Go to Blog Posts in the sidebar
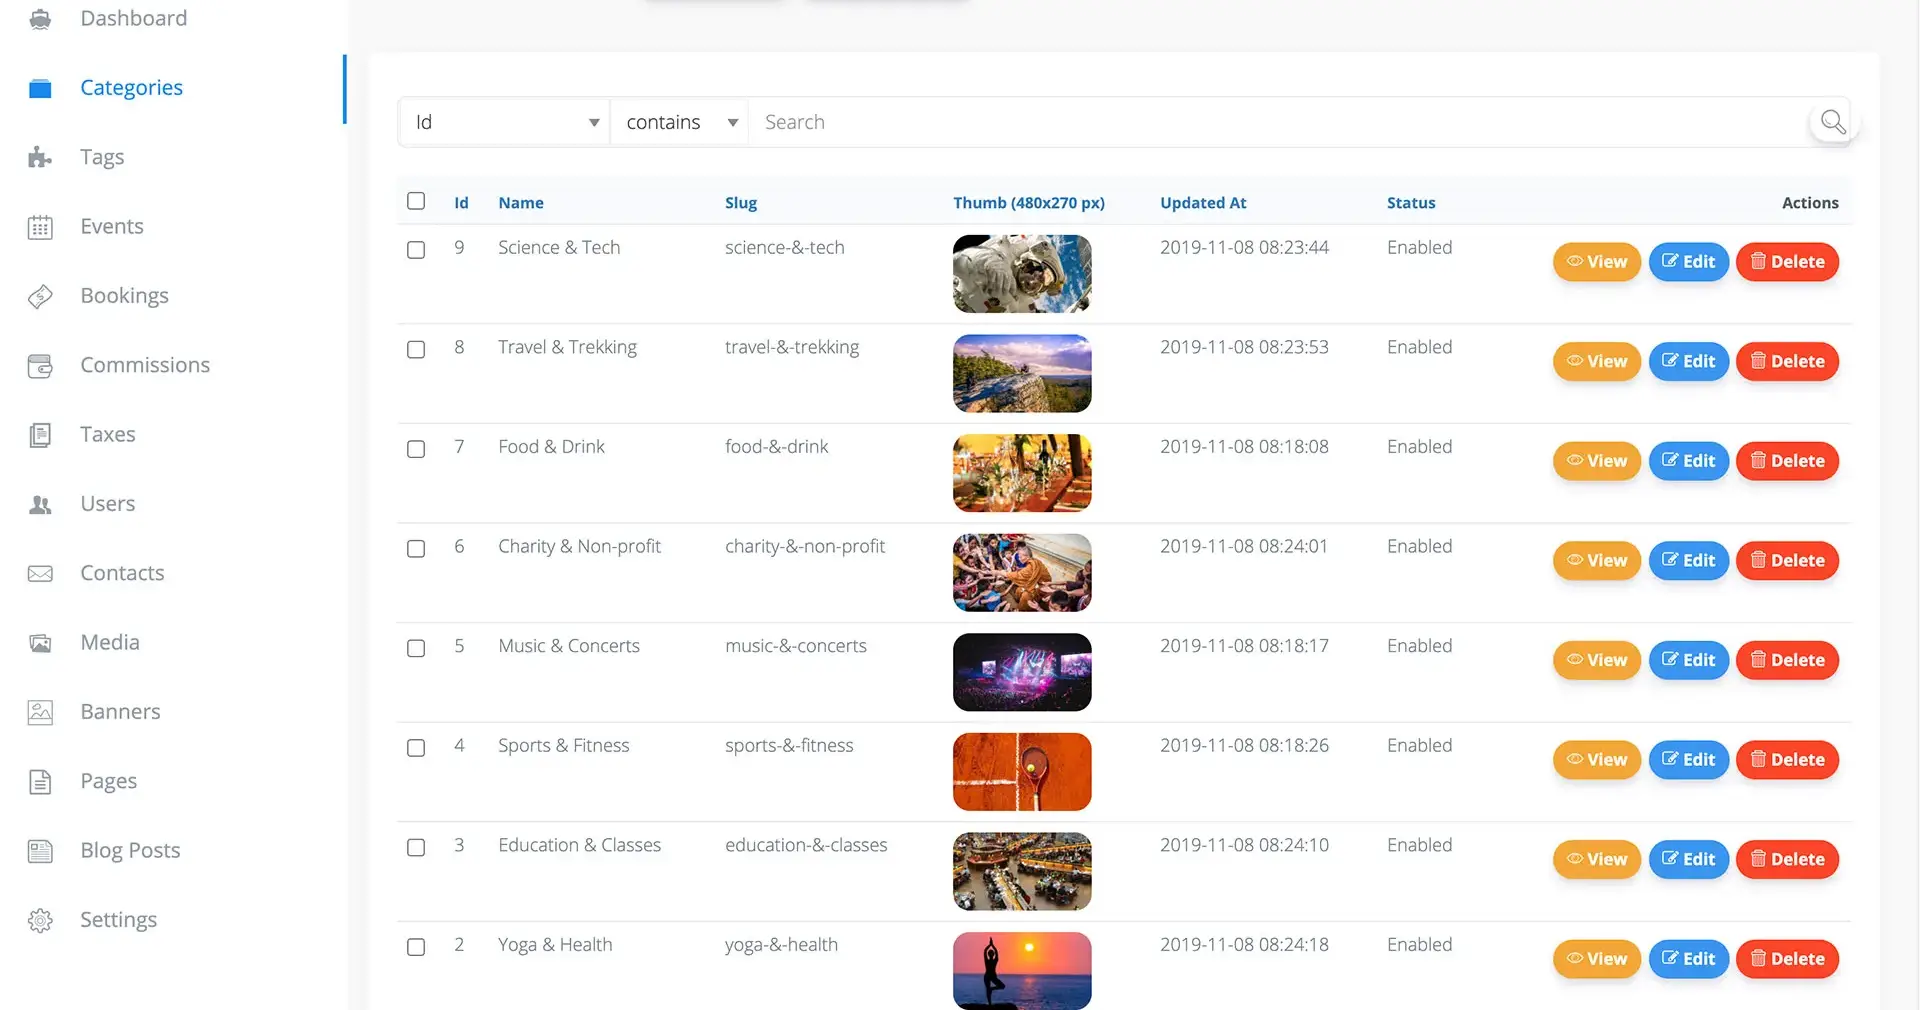This screenshot has height=1010, width=1920. [x=130, y=850]
